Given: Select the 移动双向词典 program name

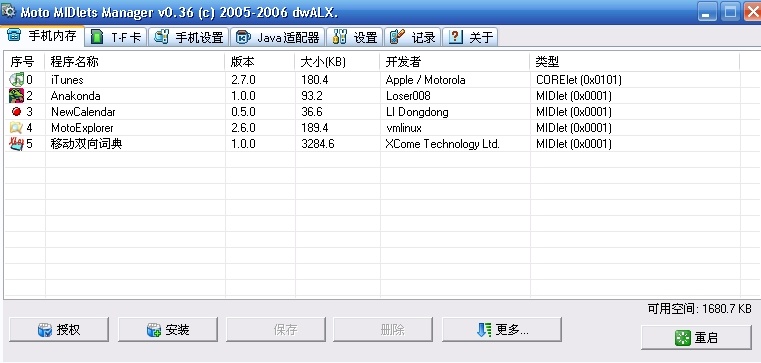Looking at the screenshot, I should coord(86,144).
